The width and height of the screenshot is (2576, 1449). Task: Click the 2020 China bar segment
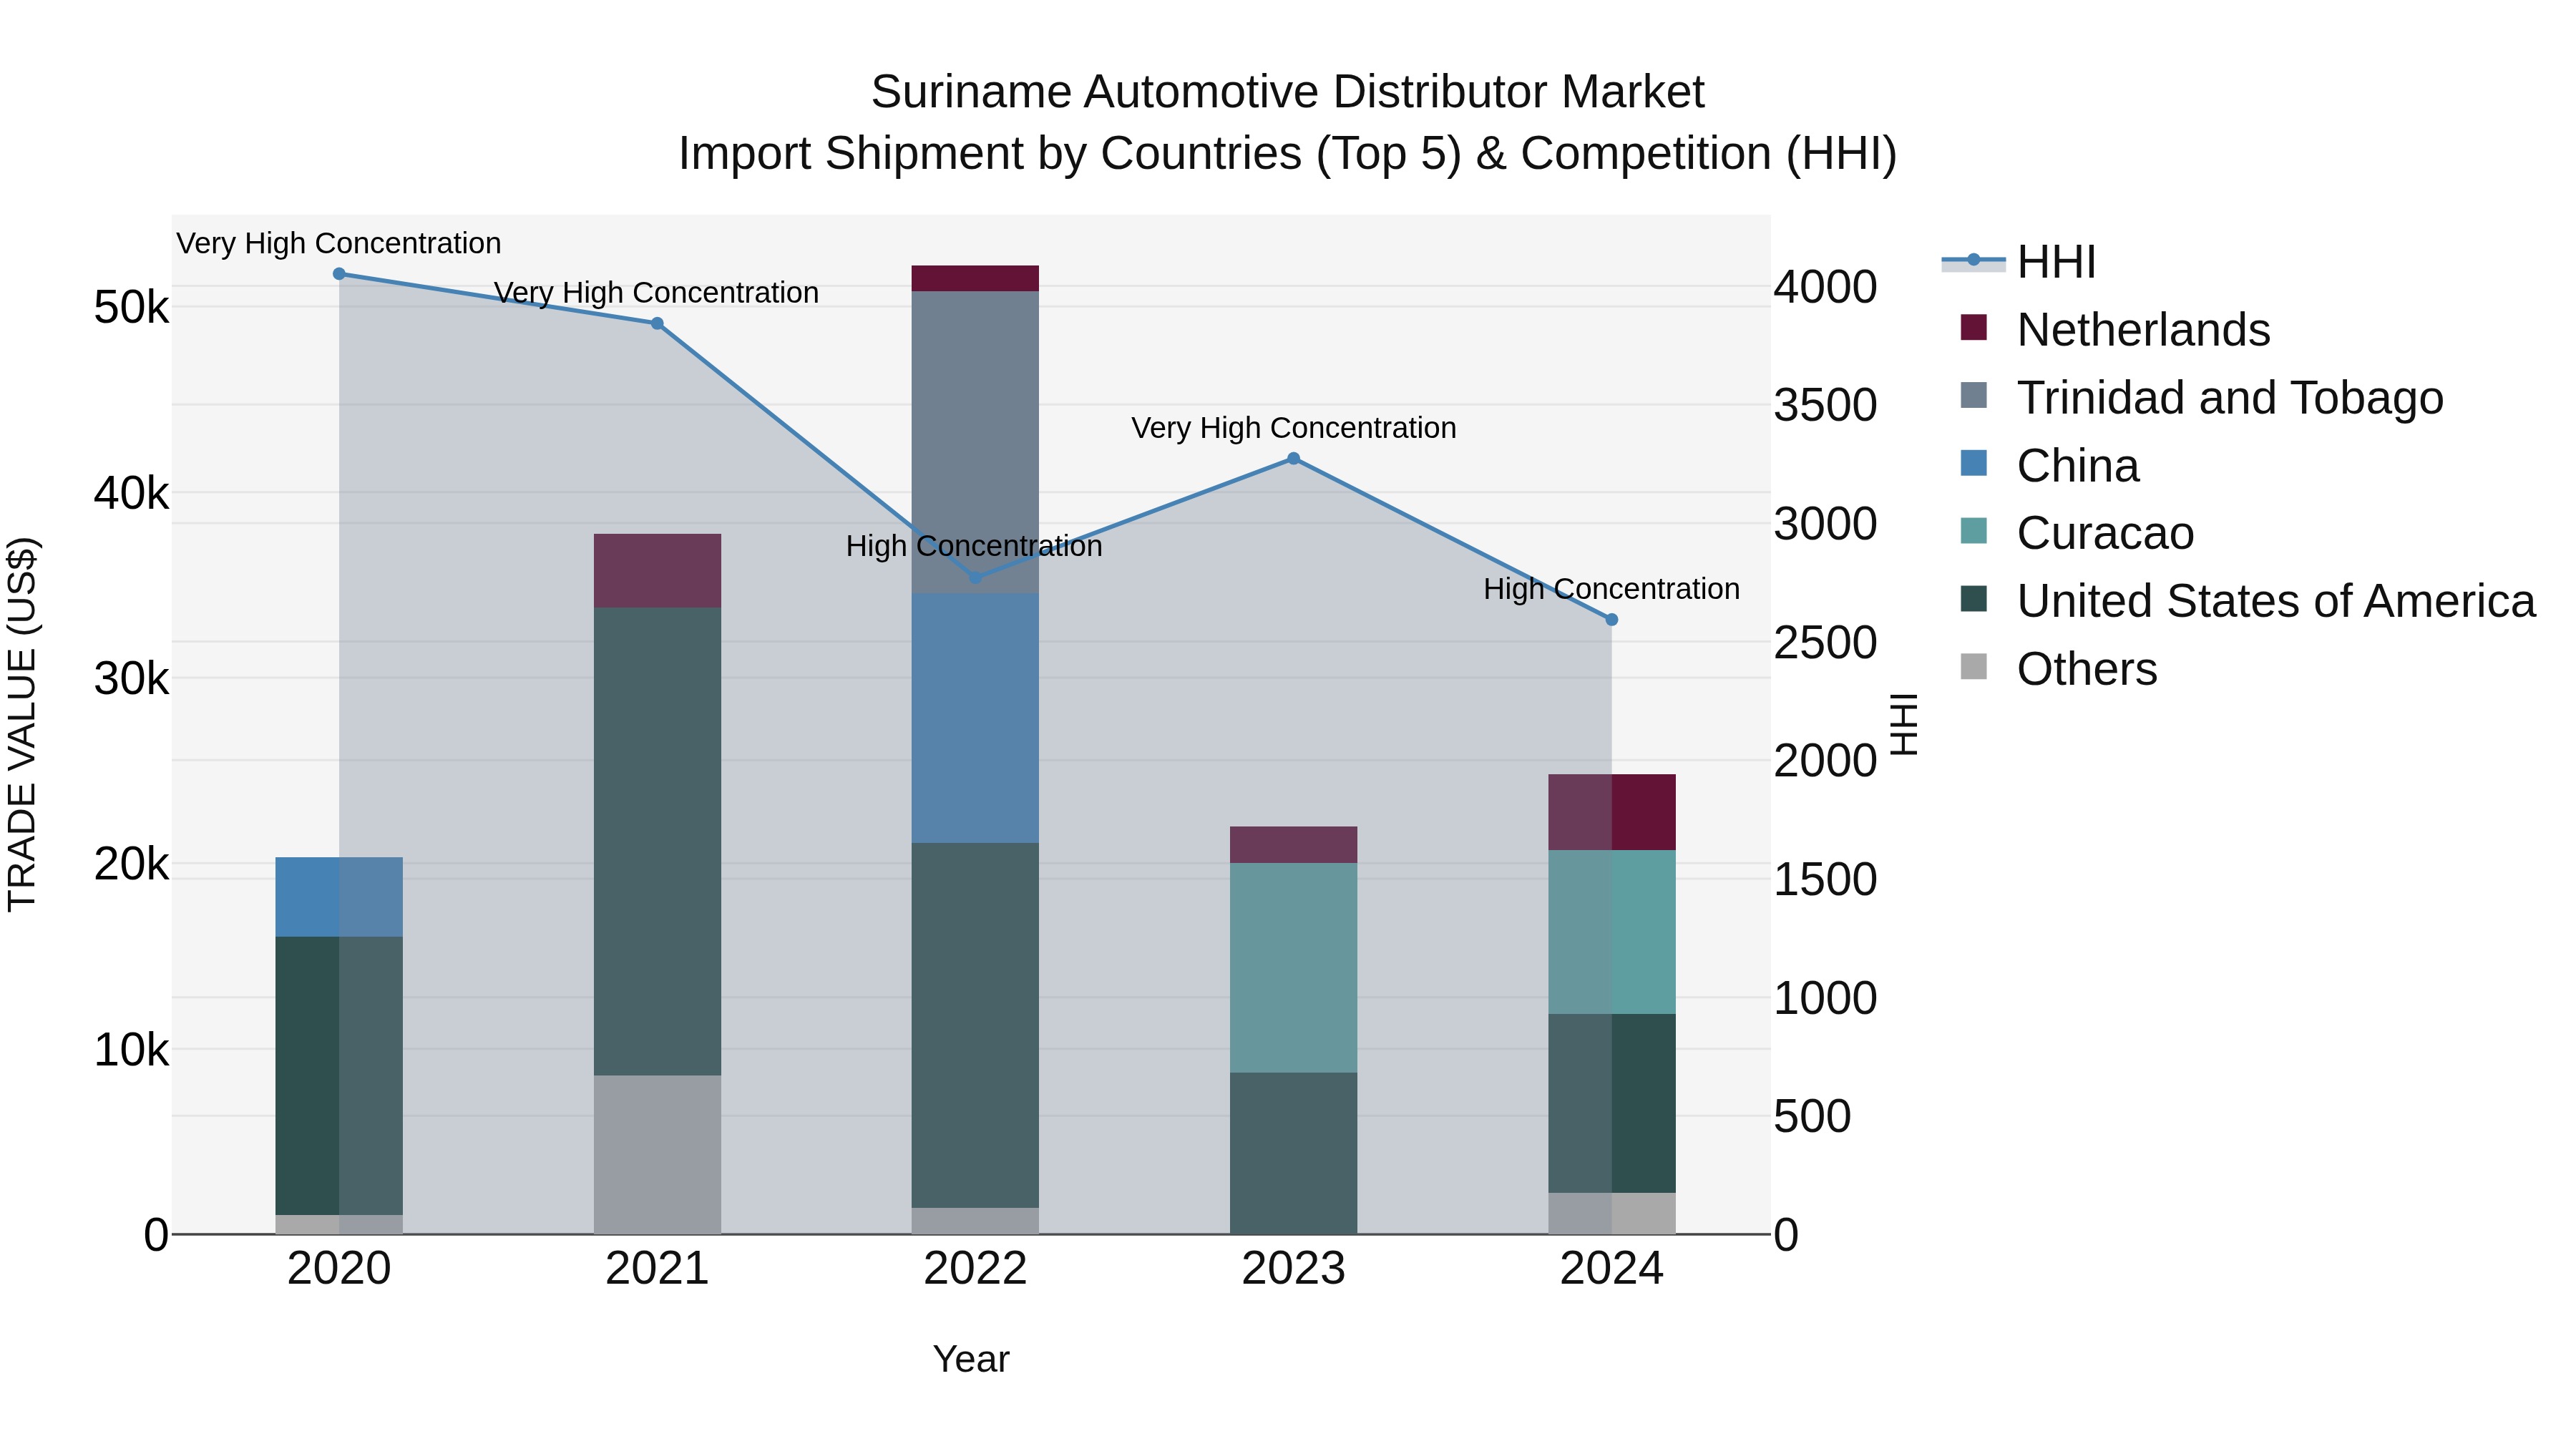click(339, 897)
